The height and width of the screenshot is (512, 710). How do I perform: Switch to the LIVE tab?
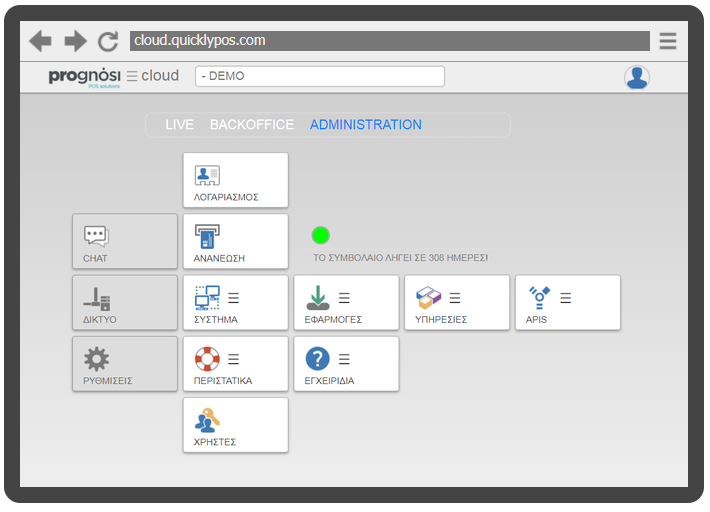(x=180, y=125)
